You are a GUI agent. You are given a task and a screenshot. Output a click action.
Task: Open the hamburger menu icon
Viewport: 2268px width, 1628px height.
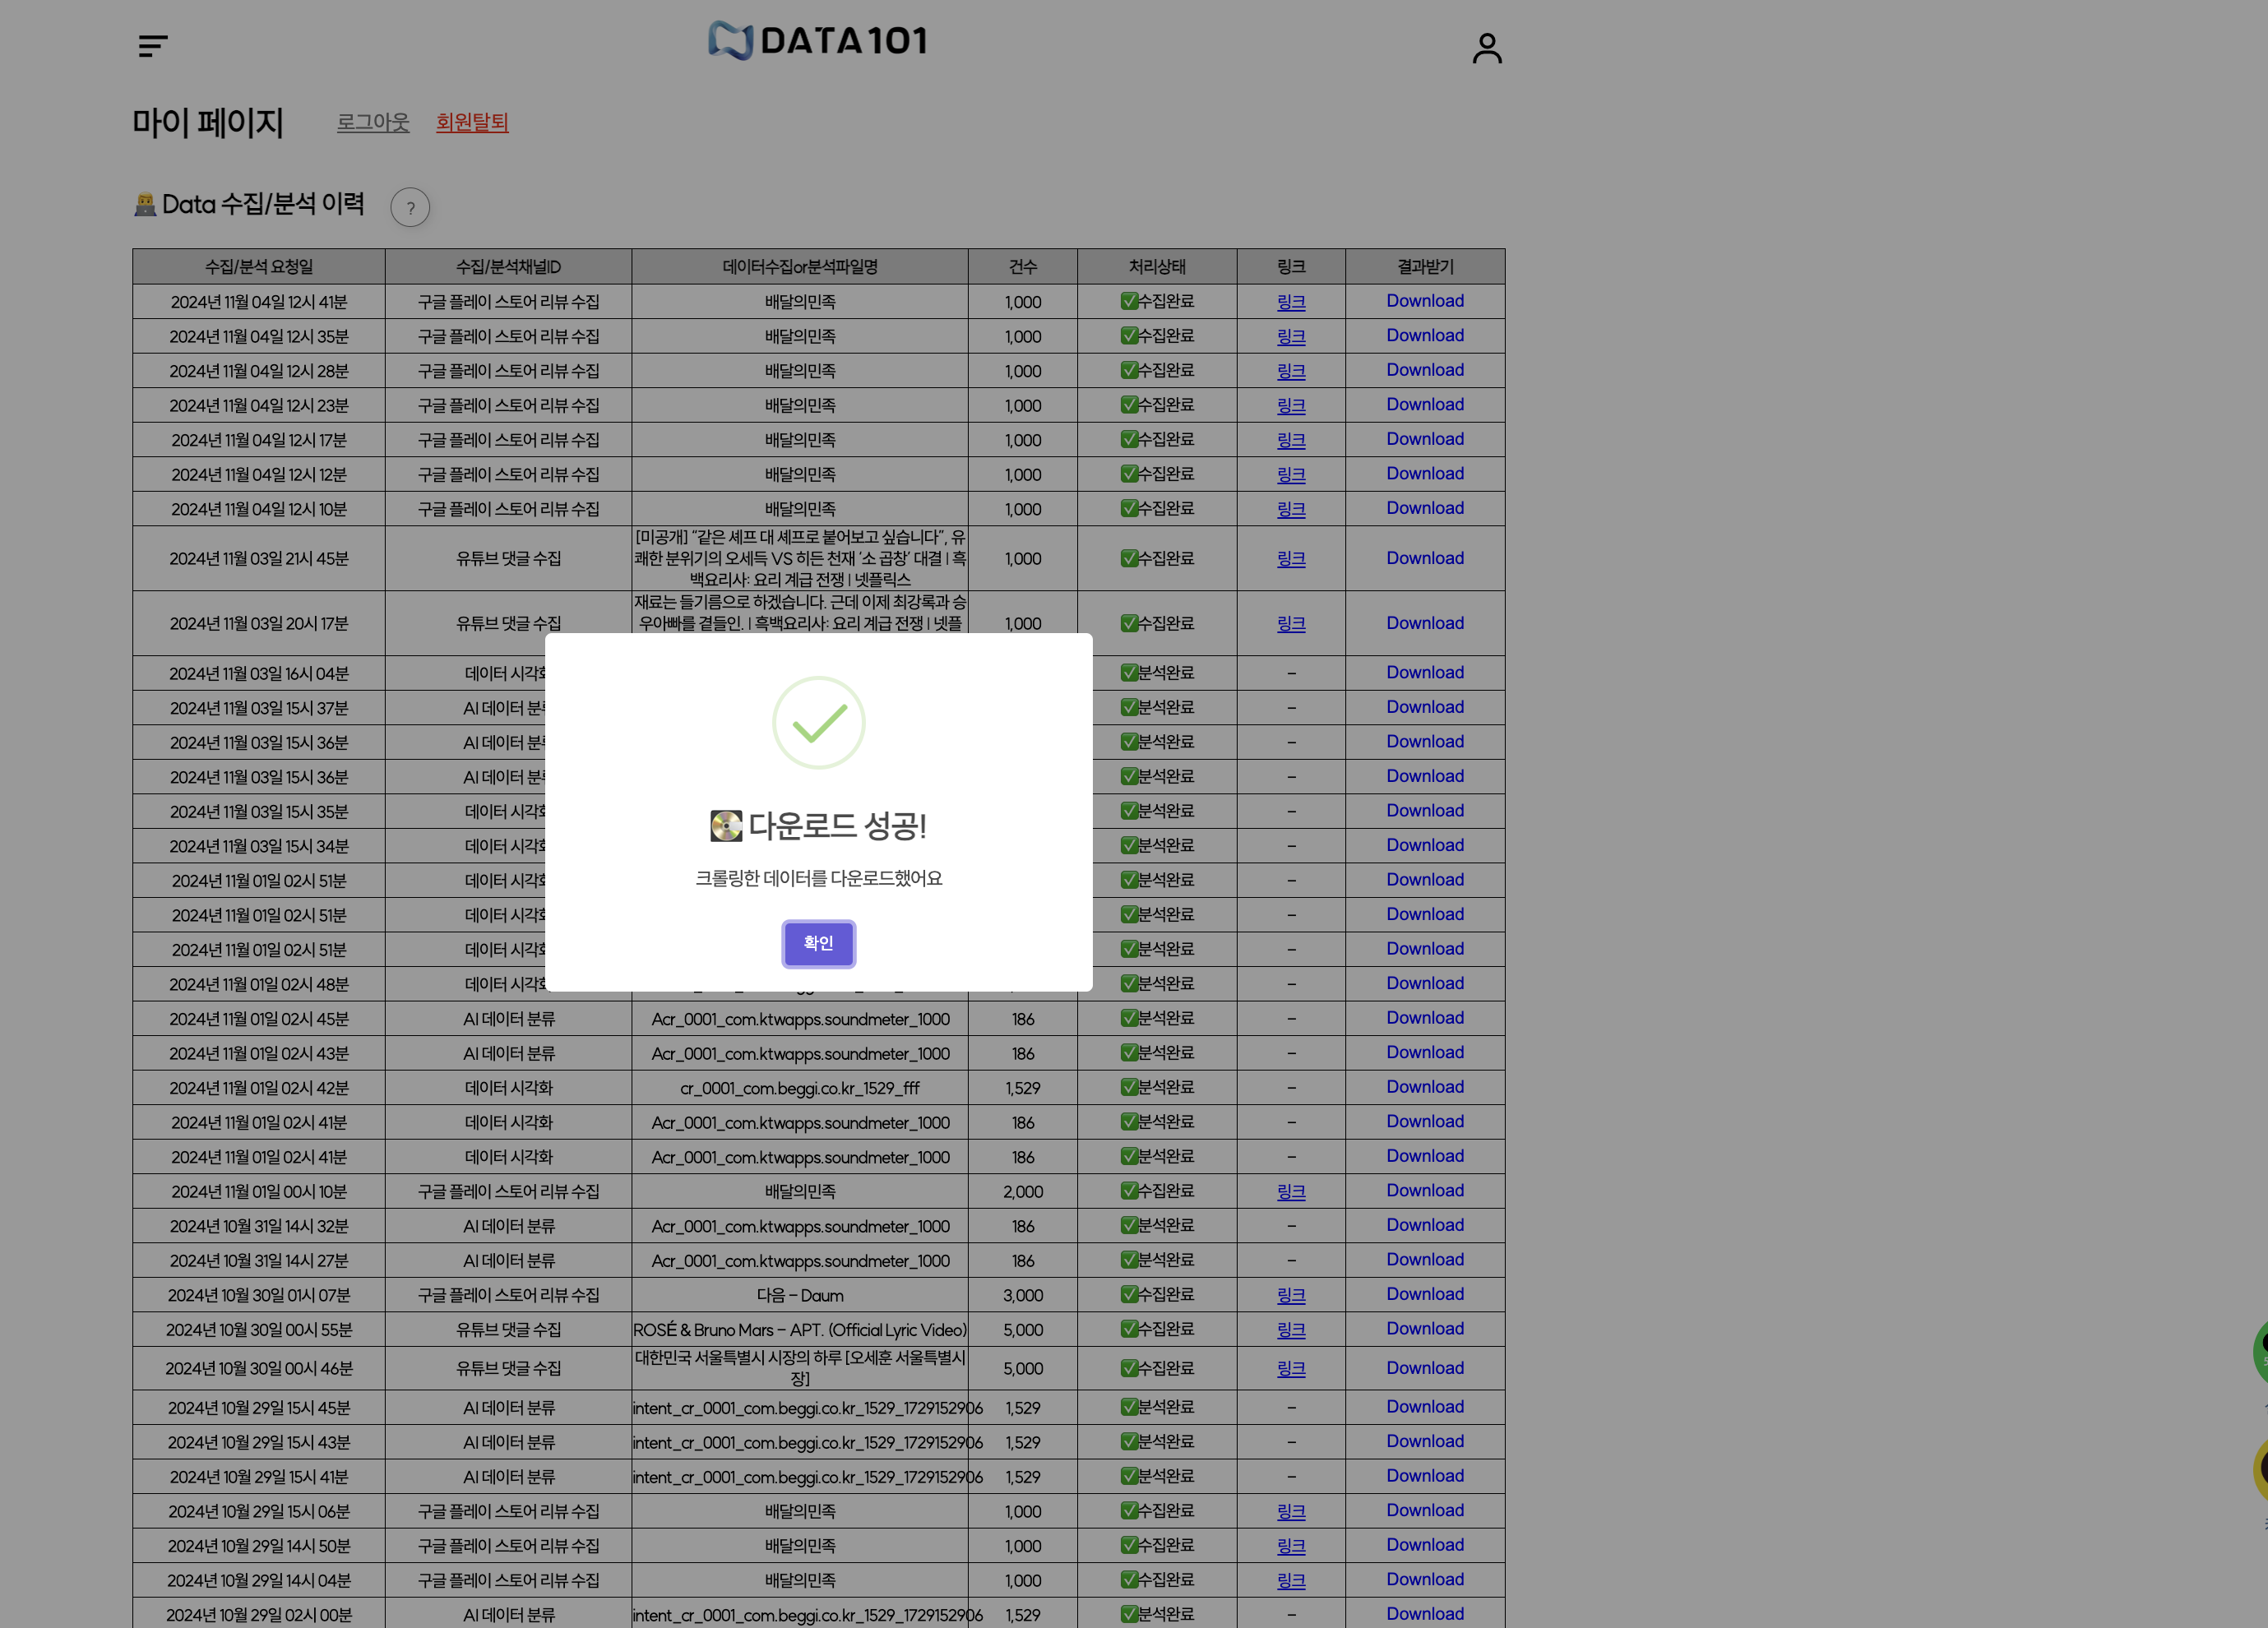click(153, 46)
